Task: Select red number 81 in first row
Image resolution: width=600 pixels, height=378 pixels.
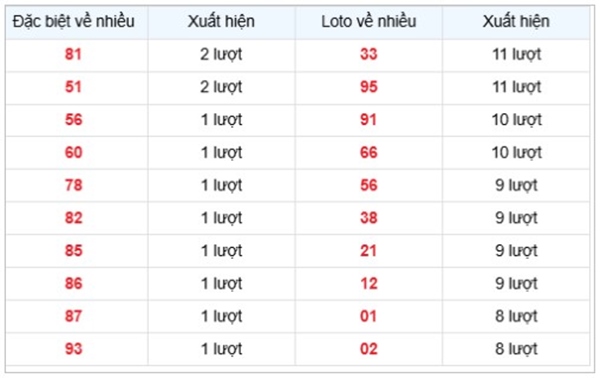Action: [73, 54]
